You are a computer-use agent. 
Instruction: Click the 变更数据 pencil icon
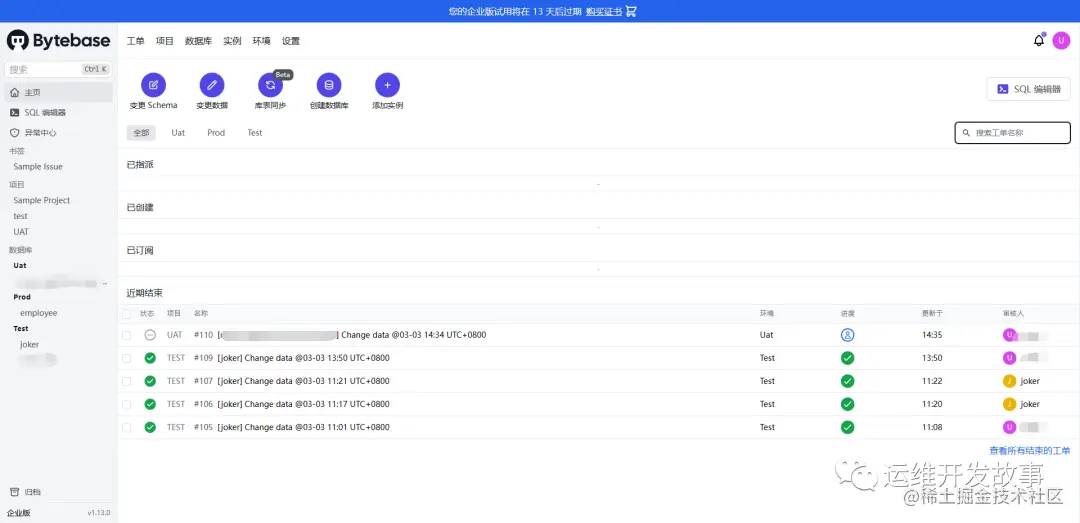pyautogui.click(x=212, y=85)
